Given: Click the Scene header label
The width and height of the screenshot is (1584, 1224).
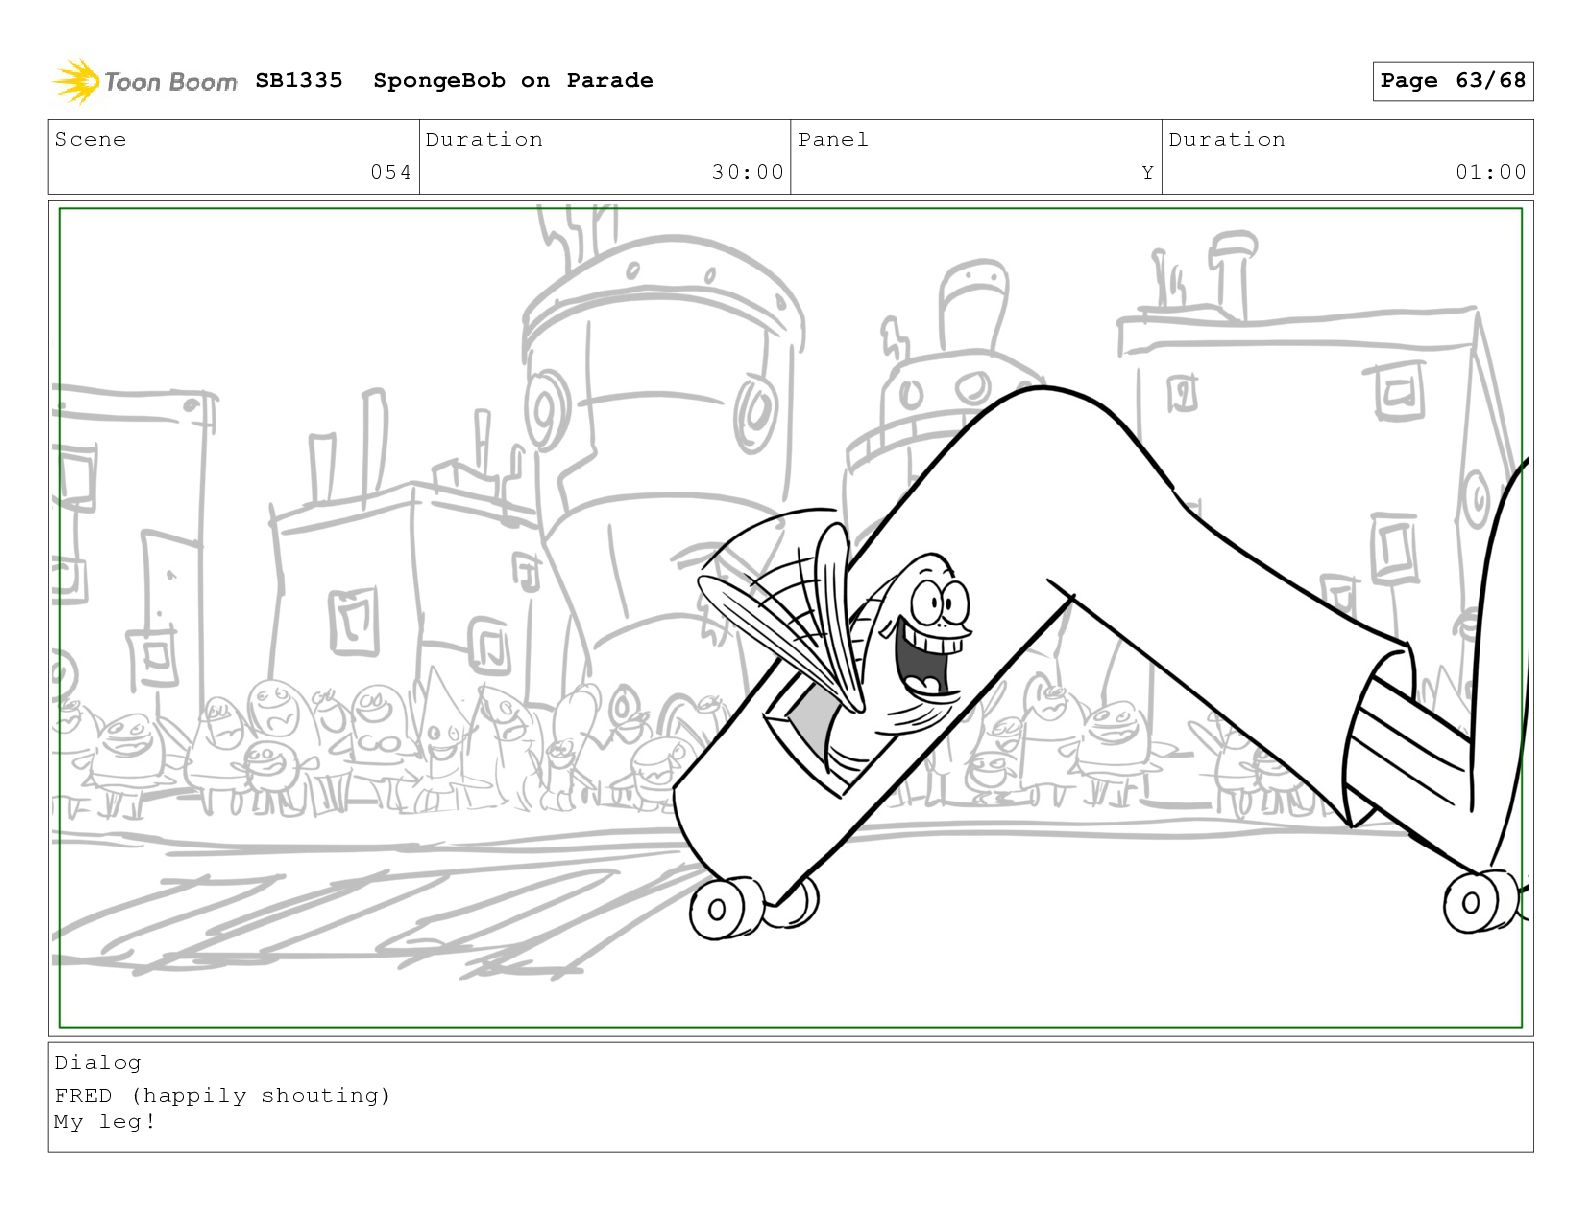Looking at the screenshot, I should click(90, 139).
